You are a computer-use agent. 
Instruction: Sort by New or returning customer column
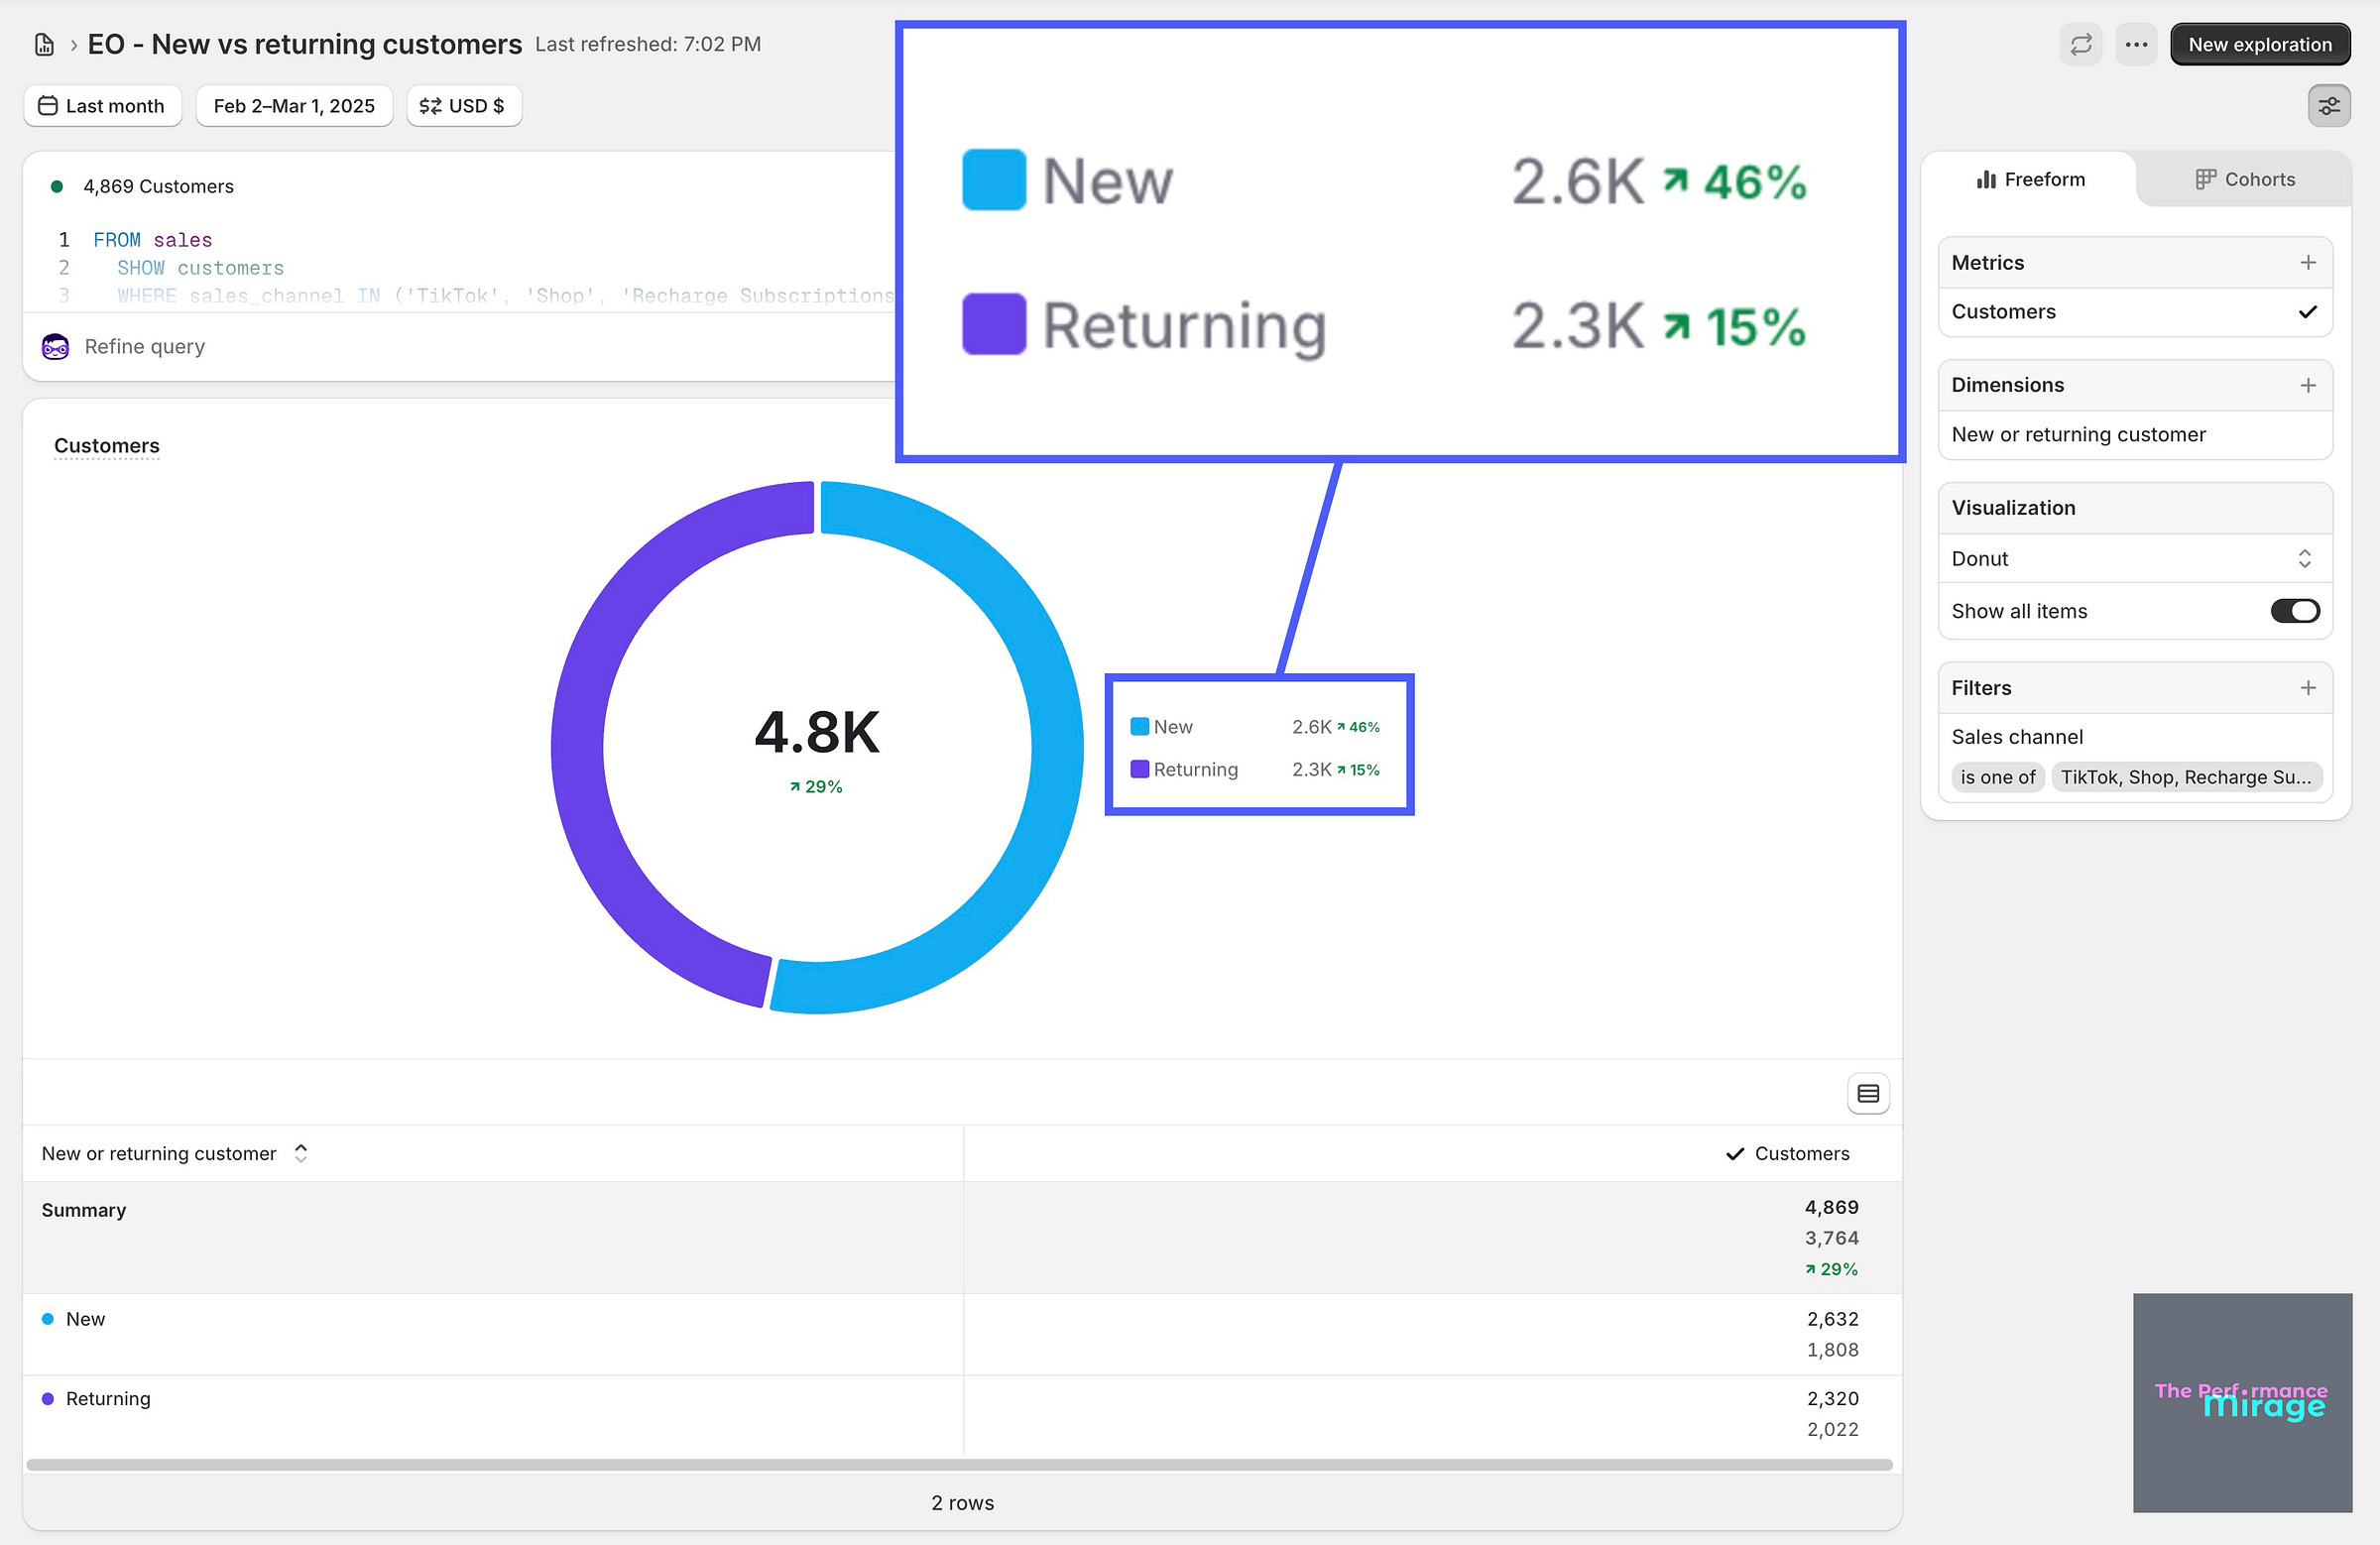click(x=300, y=1154)
